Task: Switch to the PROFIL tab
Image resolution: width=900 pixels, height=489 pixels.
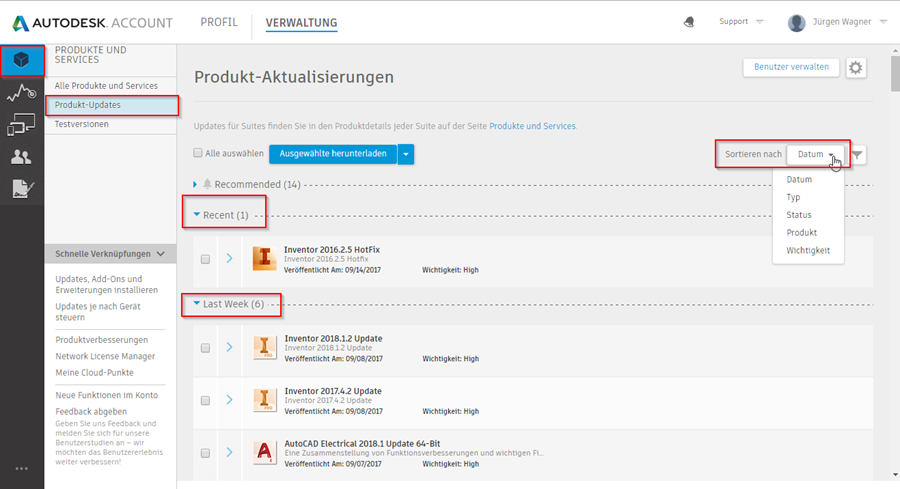Action: point(219,22)
